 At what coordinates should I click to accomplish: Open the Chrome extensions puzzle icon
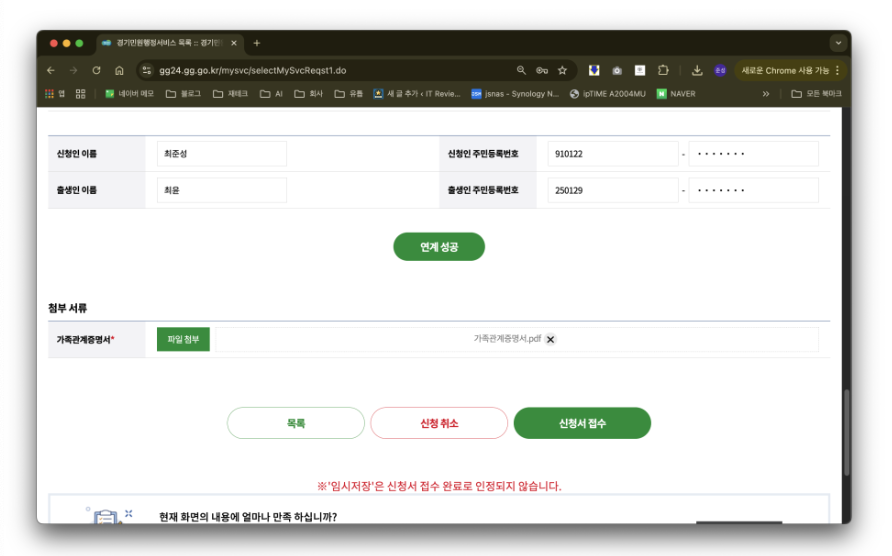(x=663, y=71)
